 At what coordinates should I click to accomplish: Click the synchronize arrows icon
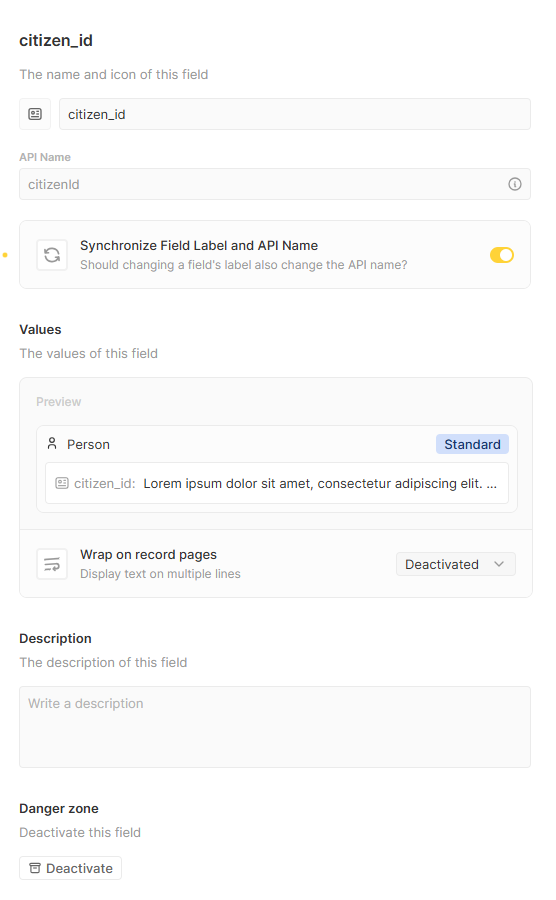52,255
